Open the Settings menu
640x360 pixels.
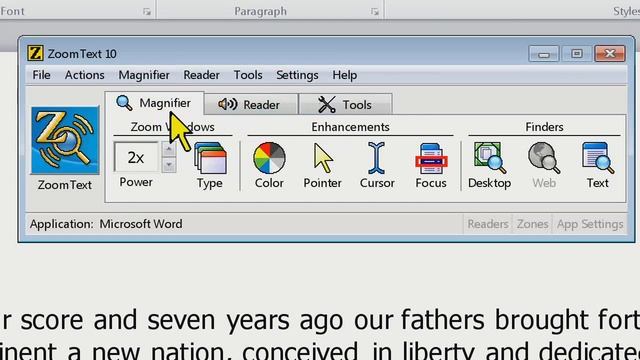tap(297, 75)
